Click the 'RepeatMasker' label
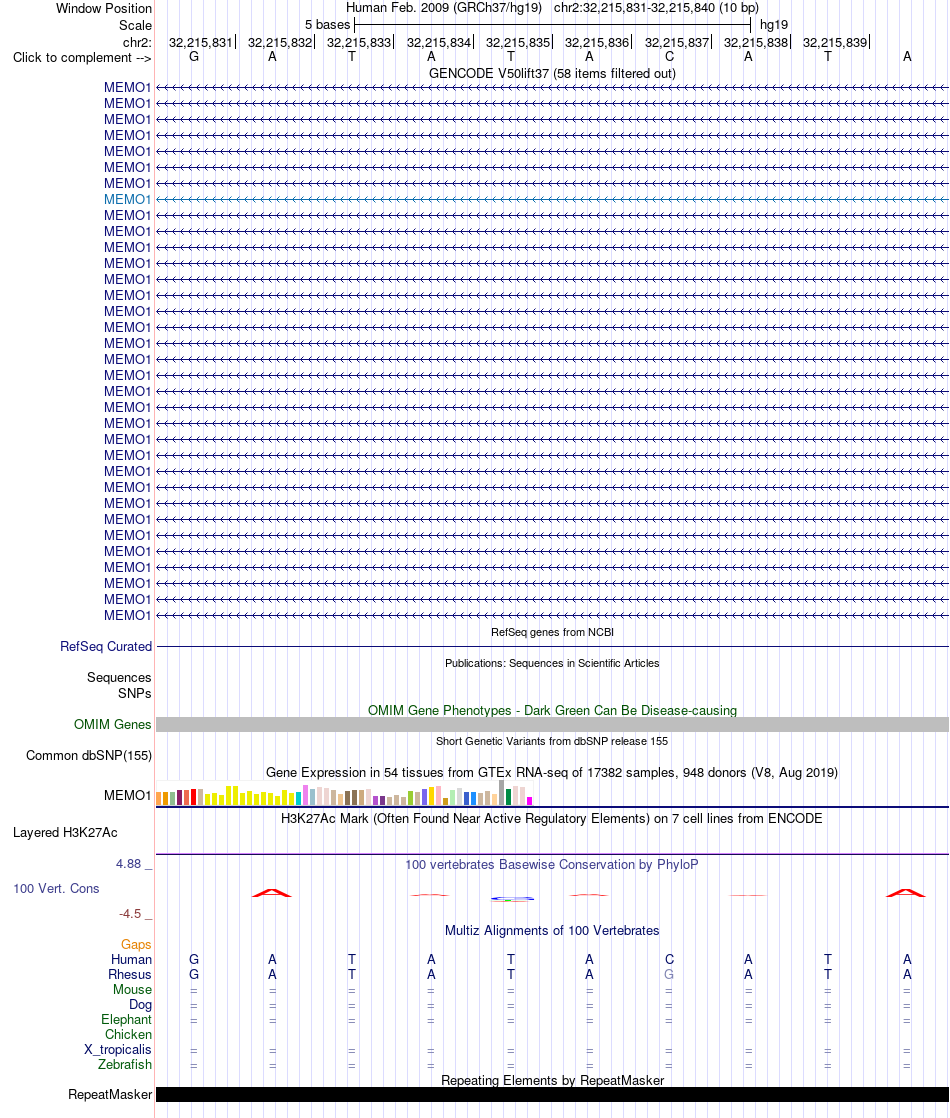This screenshot has height=1118, width=950. click(110, 1094)
